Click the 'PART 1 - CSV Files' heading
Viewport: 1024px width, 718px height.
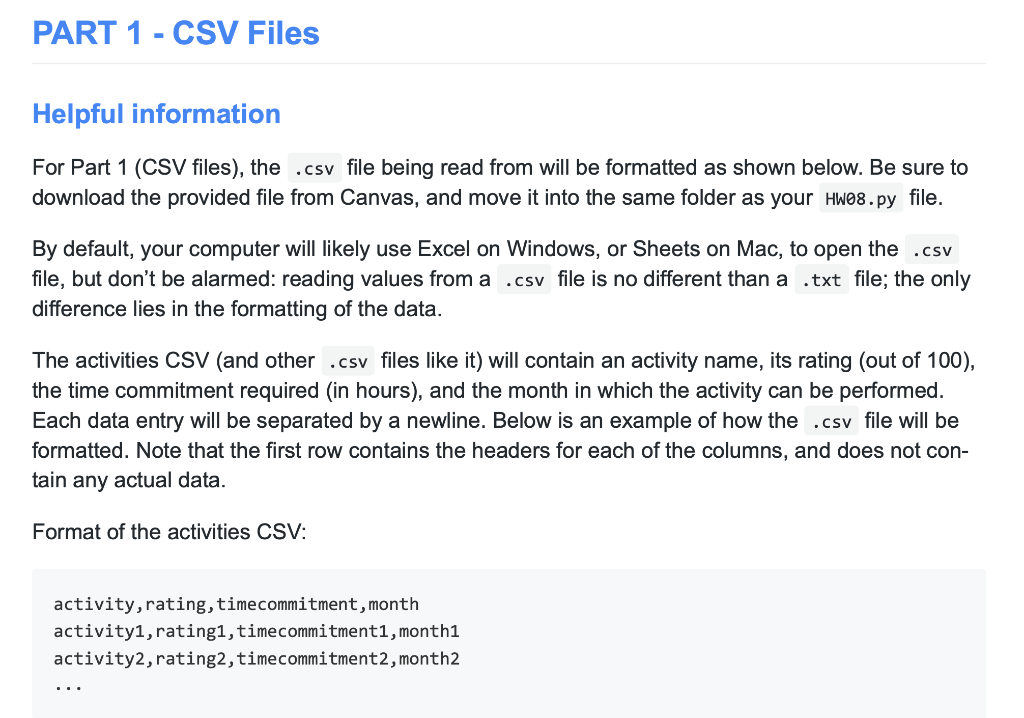pos(176,33)
